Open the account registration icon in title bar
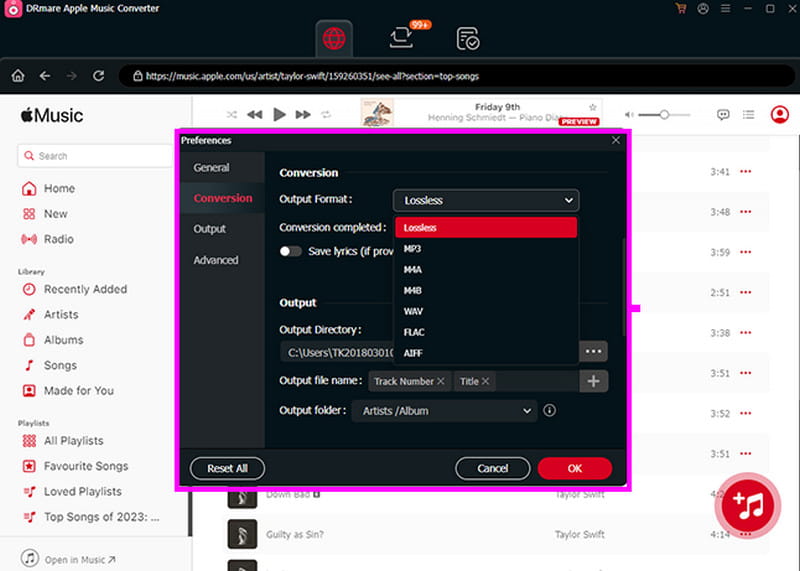800x571 pixels. pyautogui.click(x=703, y=9)
